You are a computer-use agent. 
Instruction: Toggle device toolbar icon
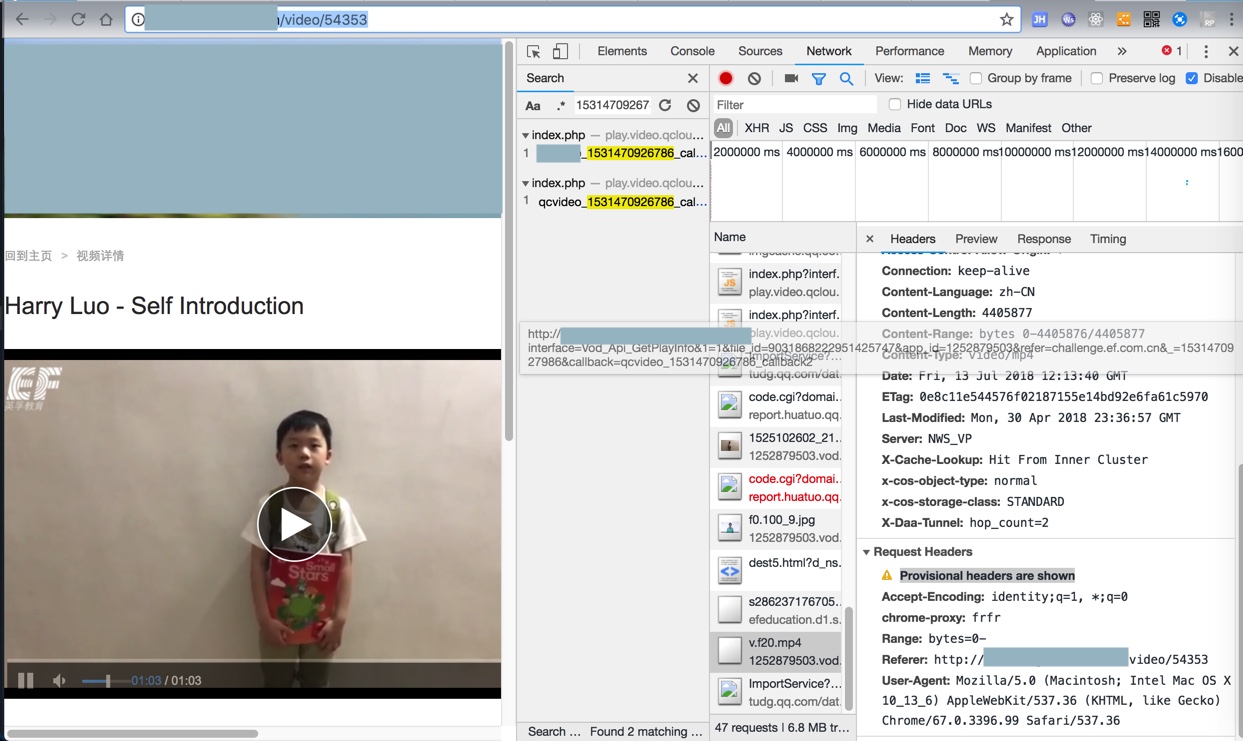click(x=560, y=51)
